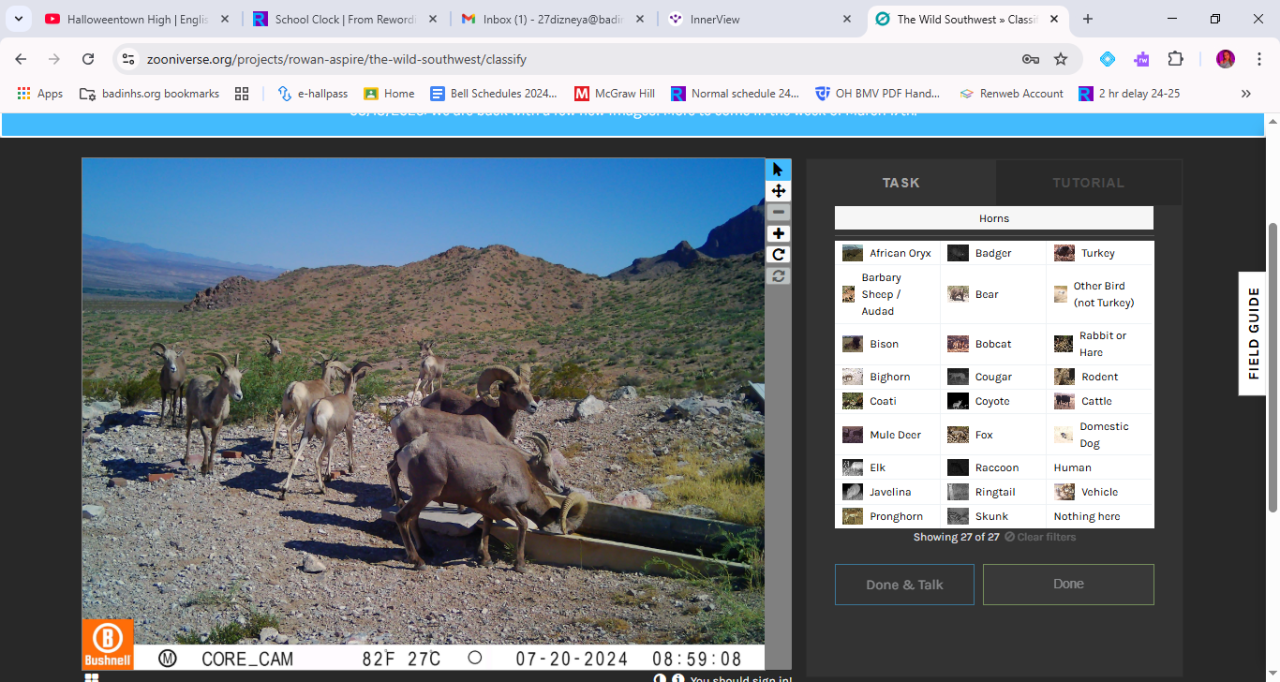
Task: Open the Bell Schedules 2024 bookmark
Action: click(494, 93)
